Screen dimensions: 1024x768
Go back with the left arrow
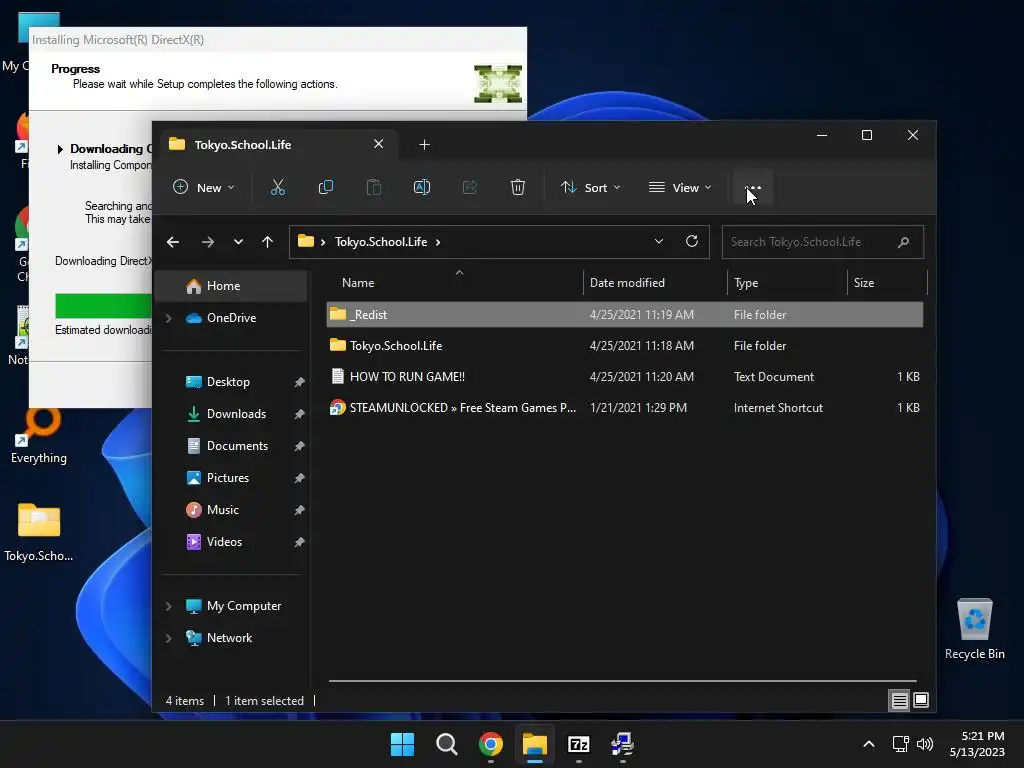click(173, 242)
